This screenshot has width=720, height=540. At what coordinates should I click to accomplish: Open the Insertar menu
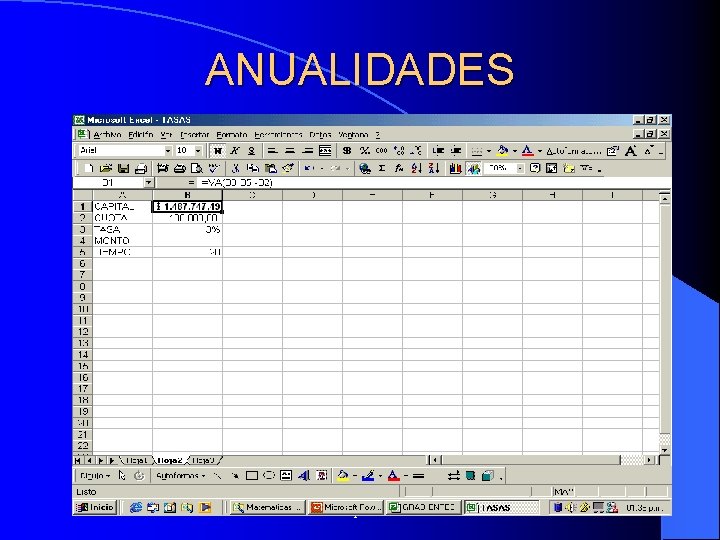(x=194, y=135)
